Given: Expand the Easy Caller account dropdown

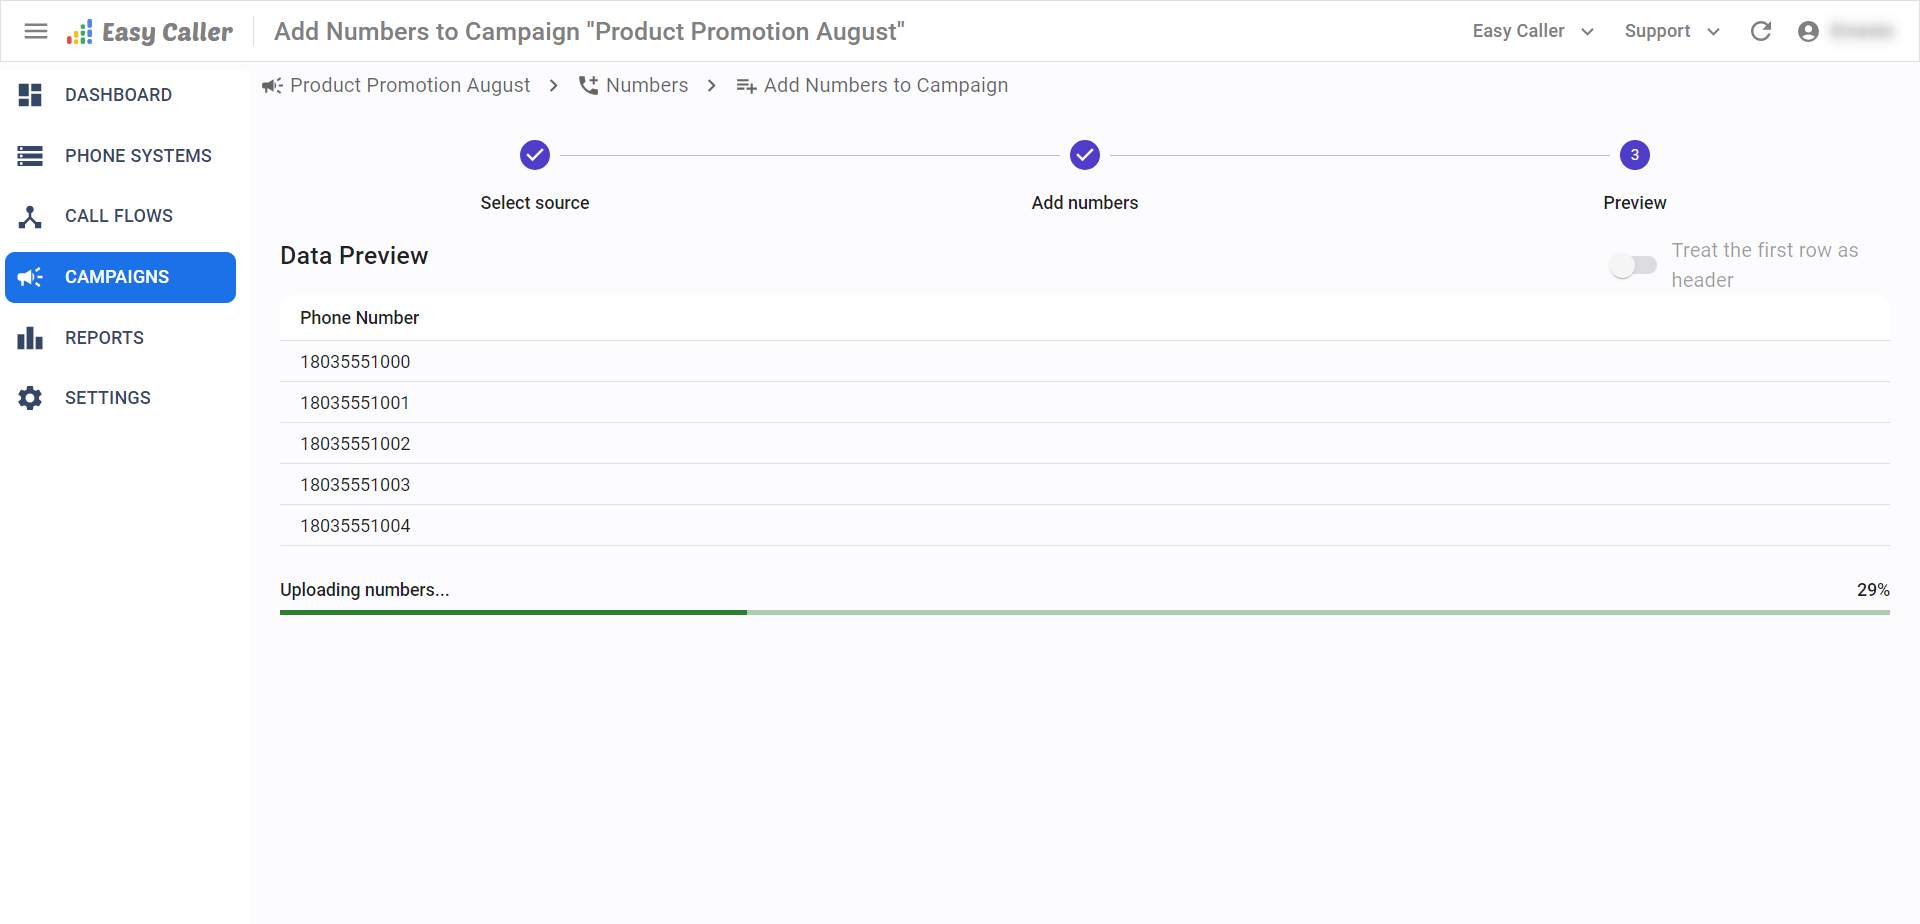Looking at the screenshot, I should (x=1533, y=31).
